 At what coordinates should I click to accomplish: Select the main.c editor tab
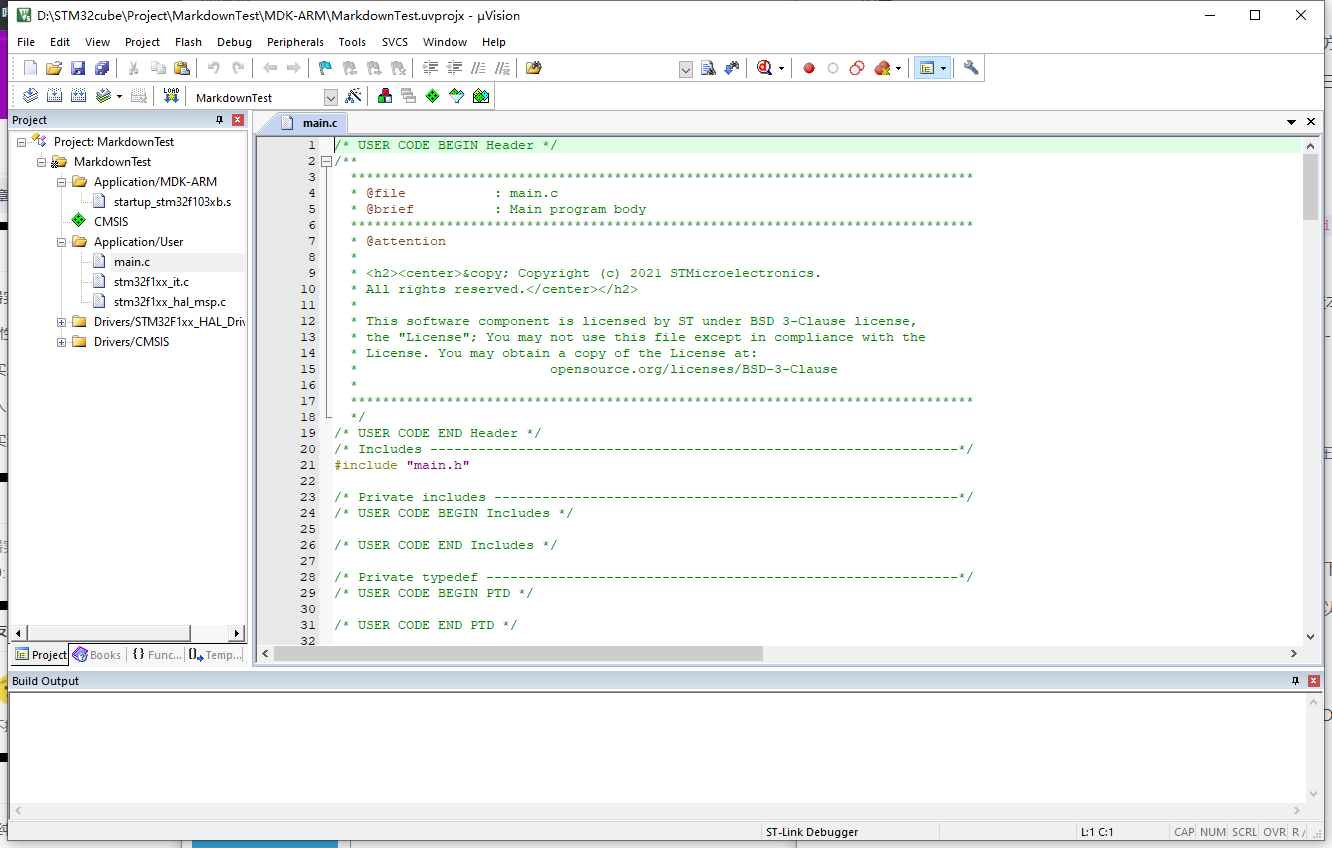pos(311,123)
